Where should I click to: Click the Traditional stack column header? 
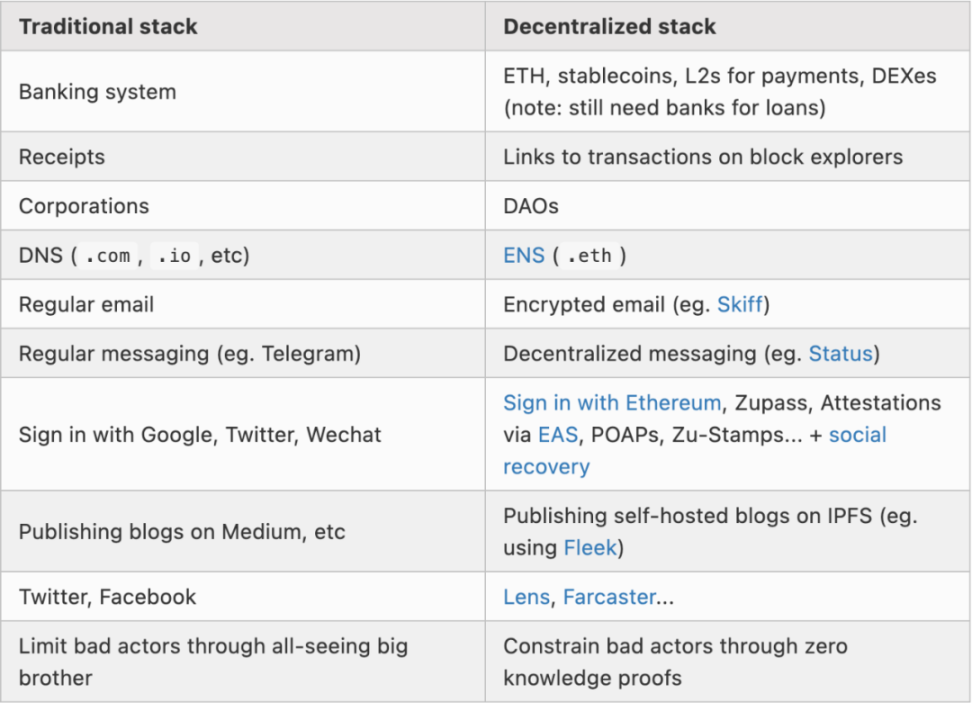coord(108,27)
